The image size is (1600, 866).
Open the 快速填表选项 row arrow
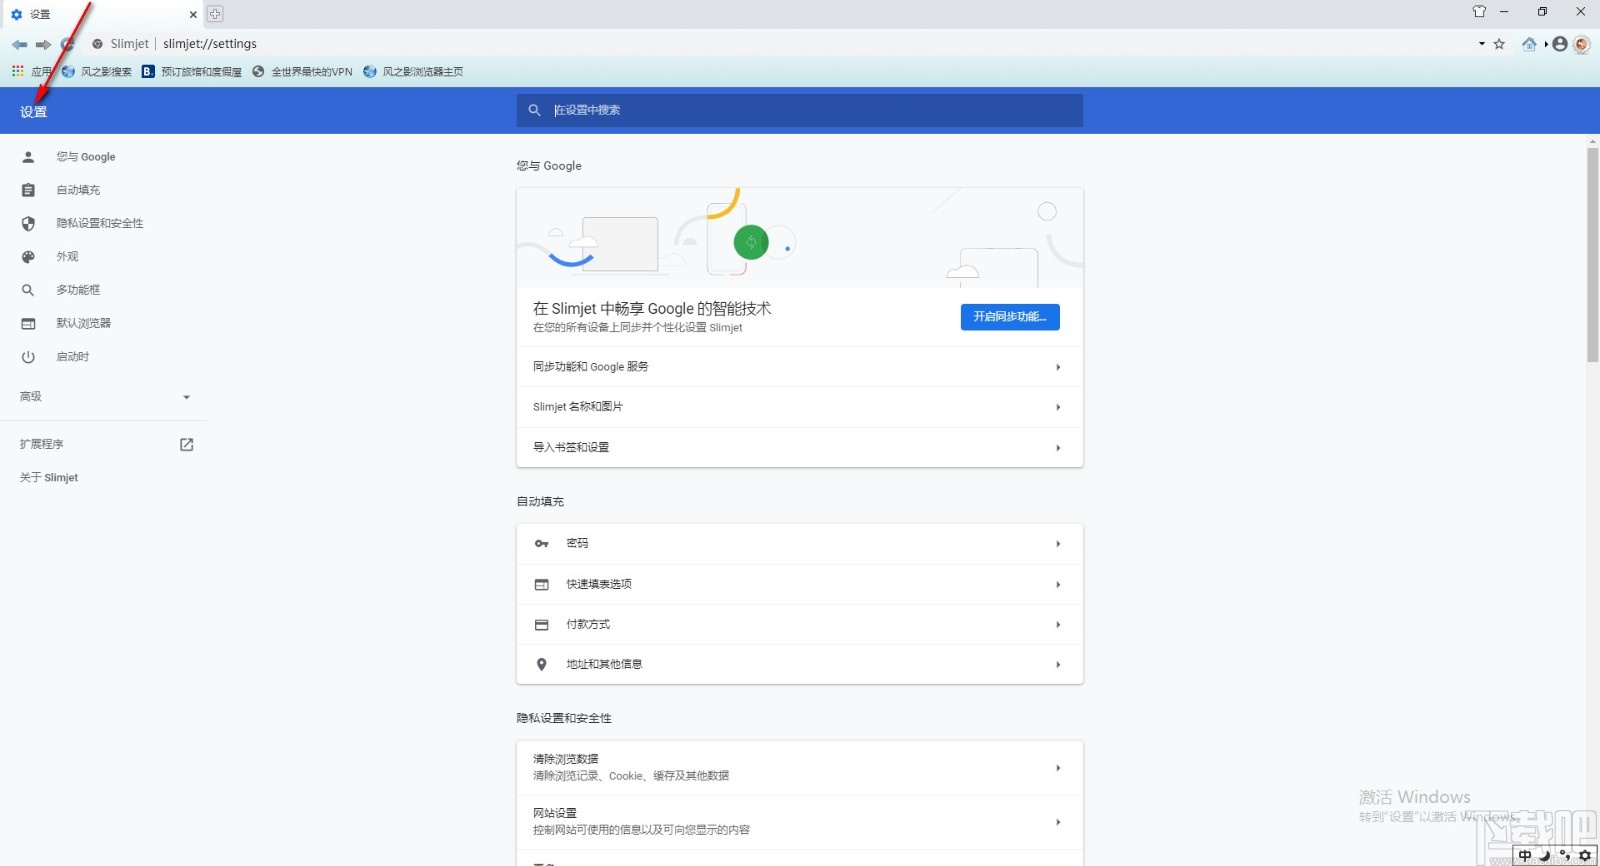(x=1058, y=584)
